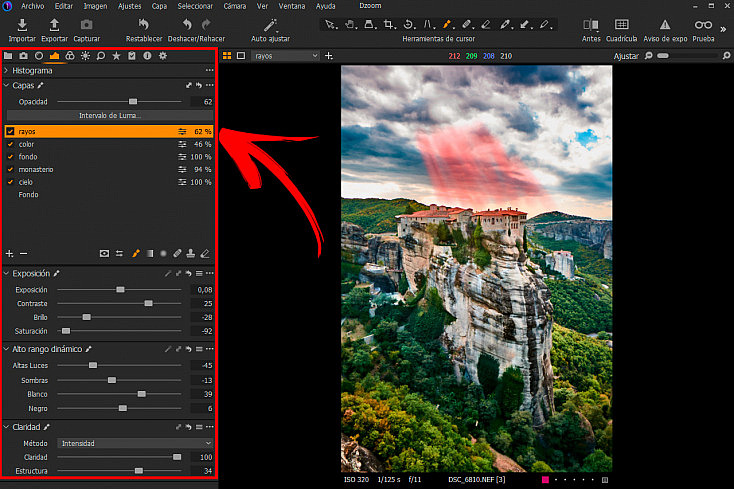734x489 pixels.
Task: Click minus icon to delete layer
Action: (23, 254)
